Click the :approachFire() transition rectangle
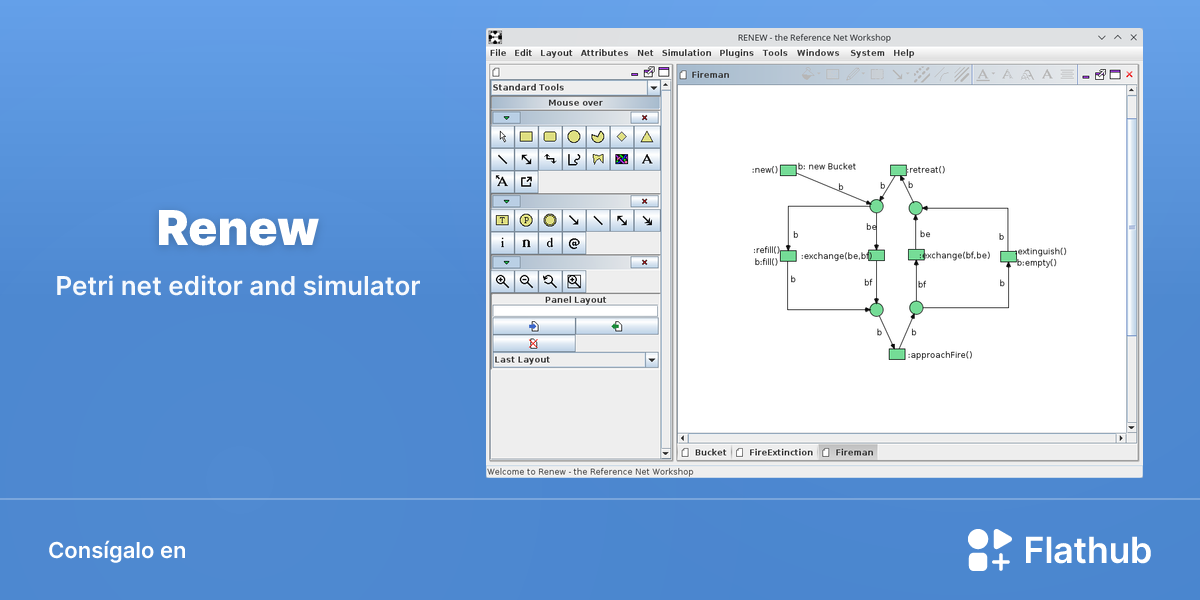Screen dimensions: 1200x600 (x=897, y=354)
